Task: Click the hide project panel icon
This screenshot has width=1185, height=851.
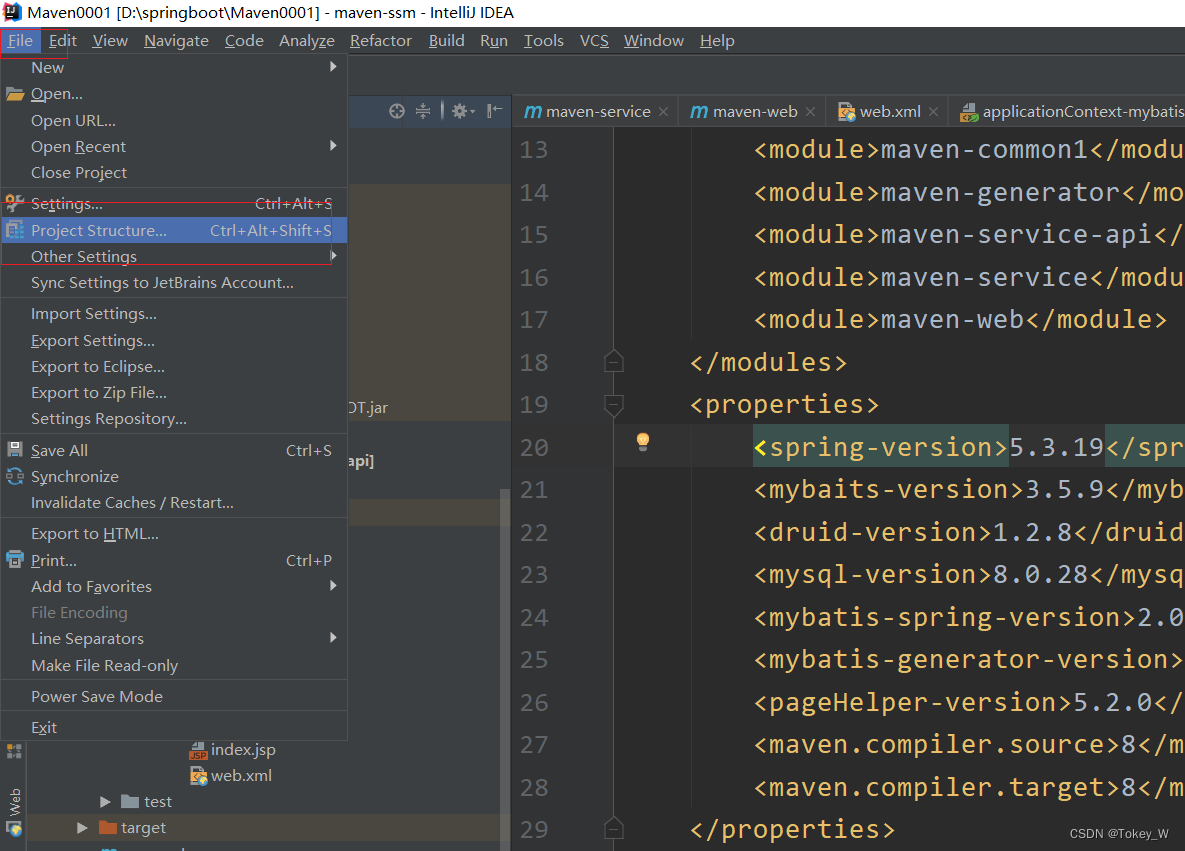Action: (494, 111)
